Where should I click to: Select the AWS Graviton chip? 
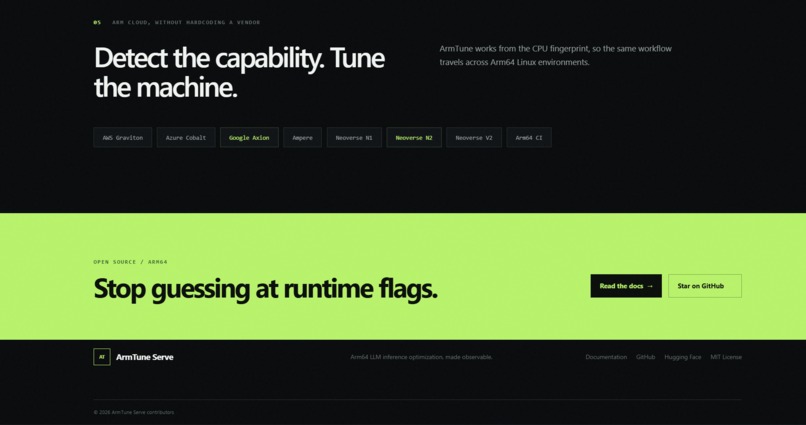pyautogui.click(x=122, y=138)
